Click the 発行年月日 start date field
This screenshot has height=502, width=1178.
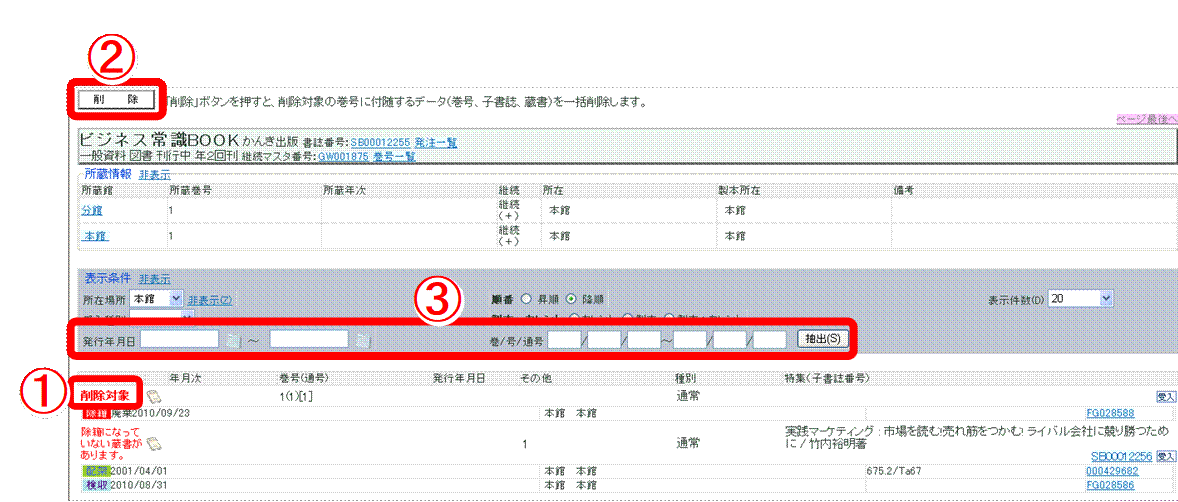180,340
